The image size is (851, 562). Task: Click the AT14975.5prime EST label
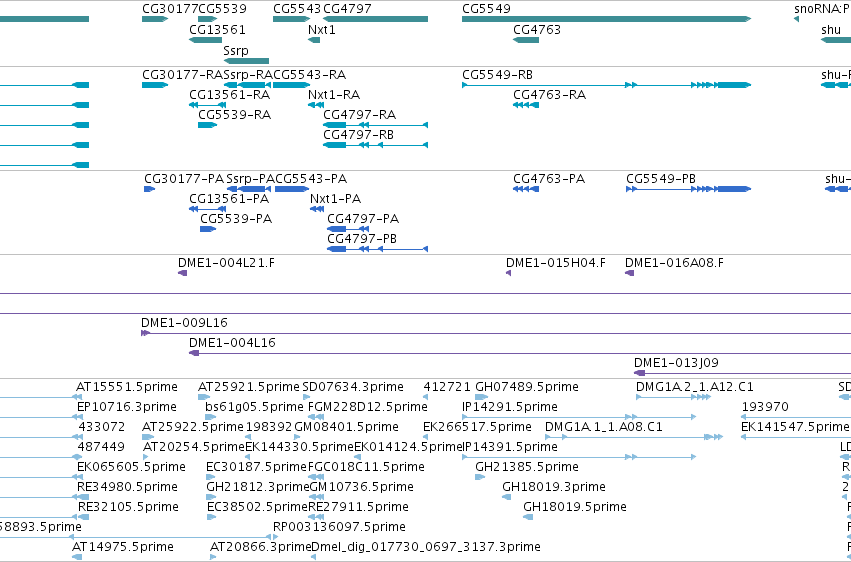pyautogui.click(x=123, y=547)
